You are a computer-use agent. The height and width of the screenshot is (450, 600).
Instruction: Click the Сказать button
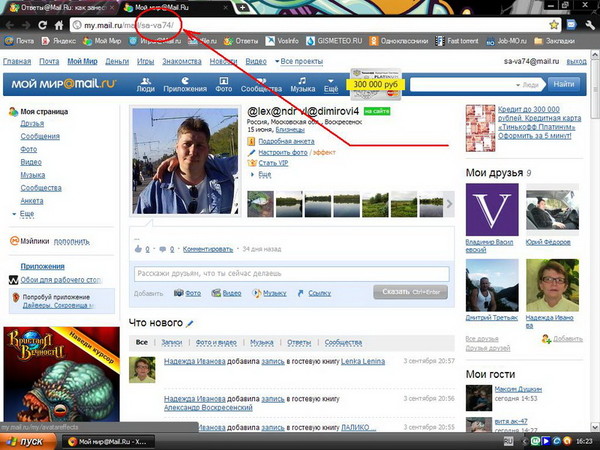tap(411, 292)
